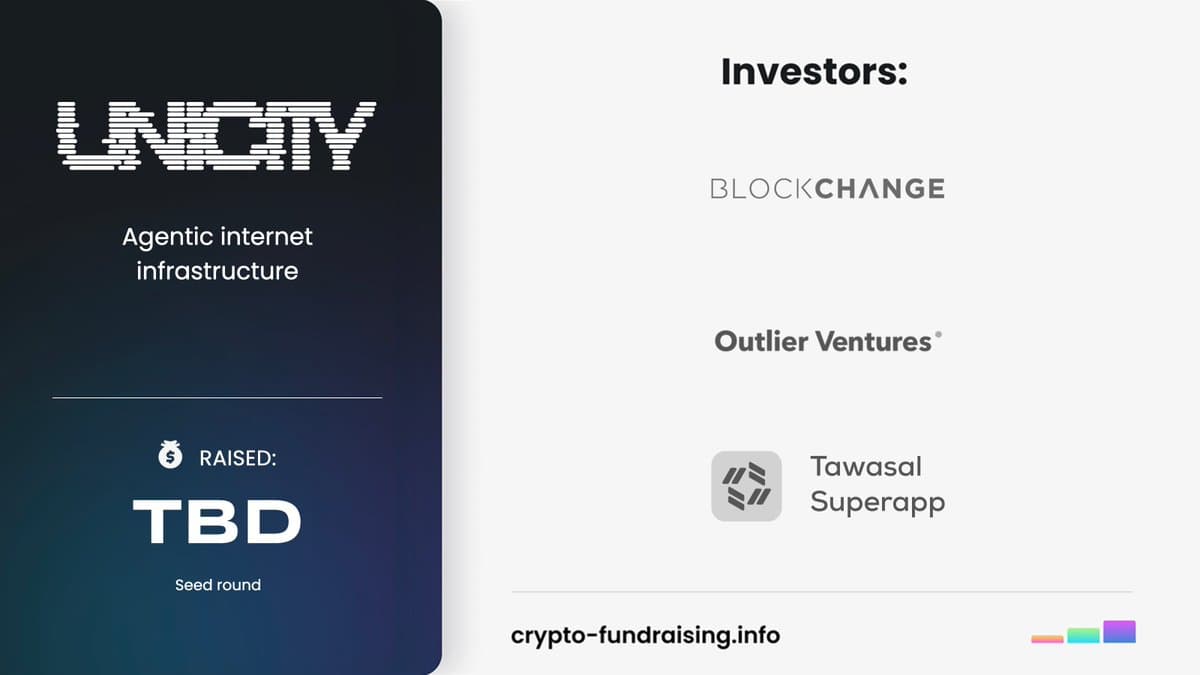Click the Tawasal Superapp square icon
The height and width of the screenshot is (675, 1200).
click(x=746, y=486)
